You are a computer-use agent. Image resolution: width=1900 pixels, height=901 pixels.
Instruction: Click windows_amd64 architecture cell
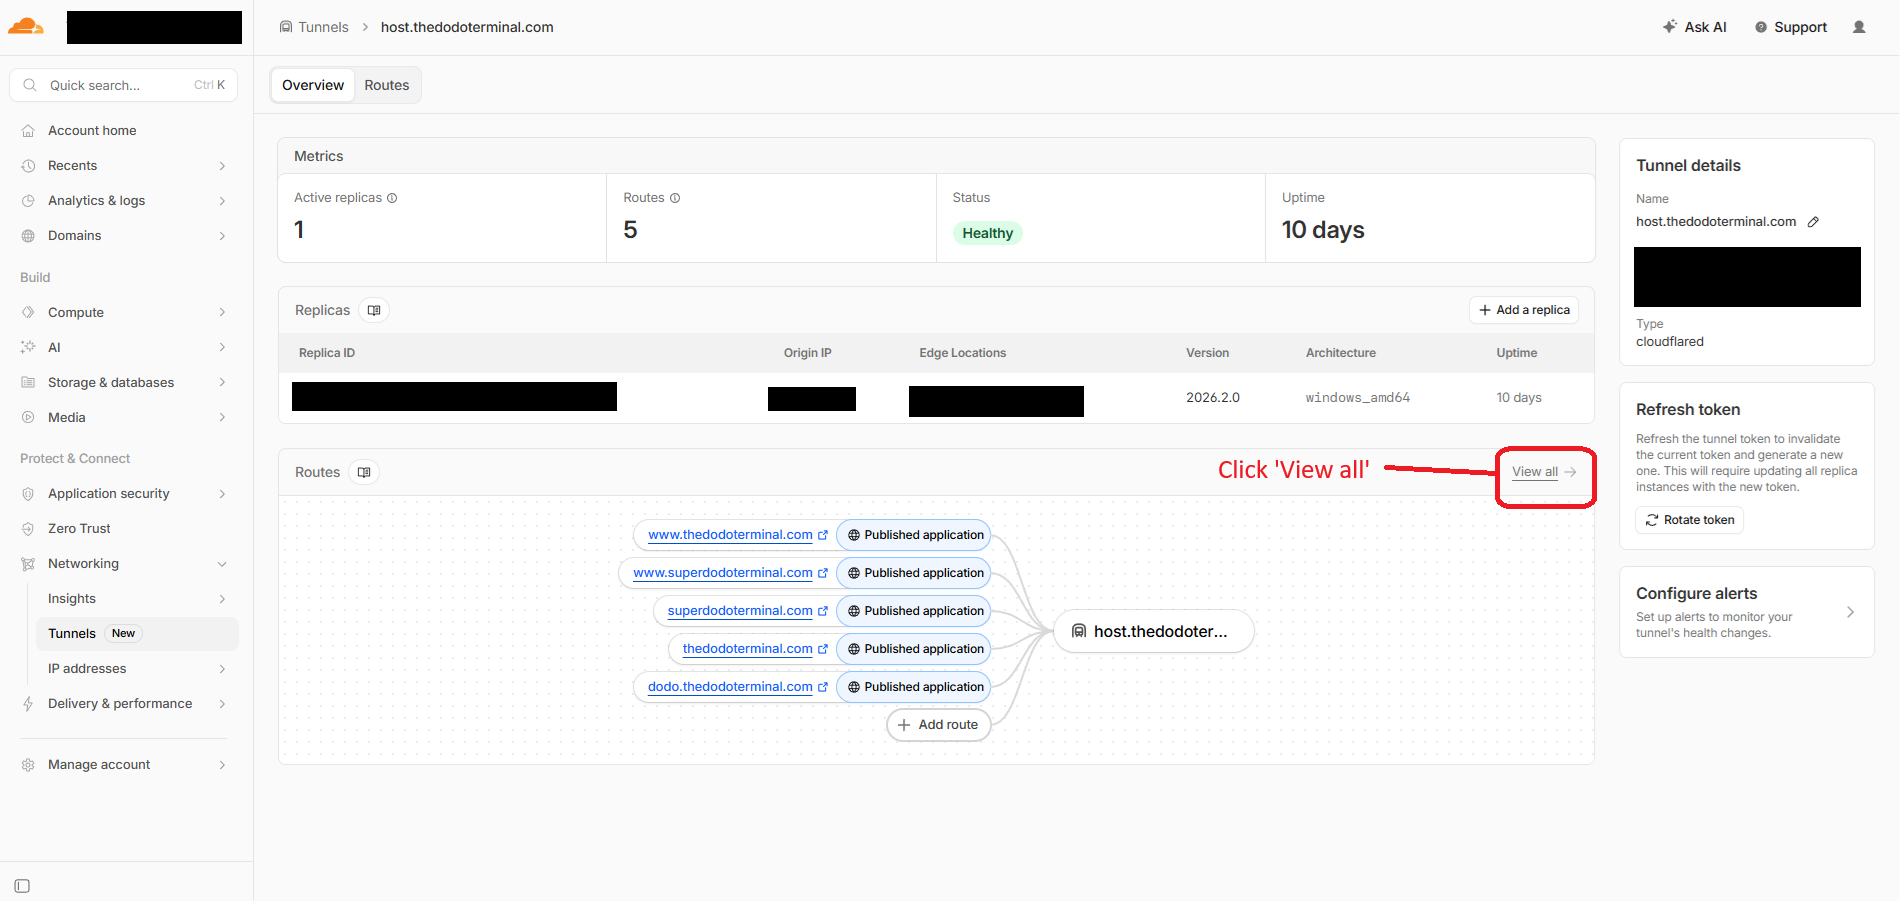pyautogui.click(x=1357, y=398)
